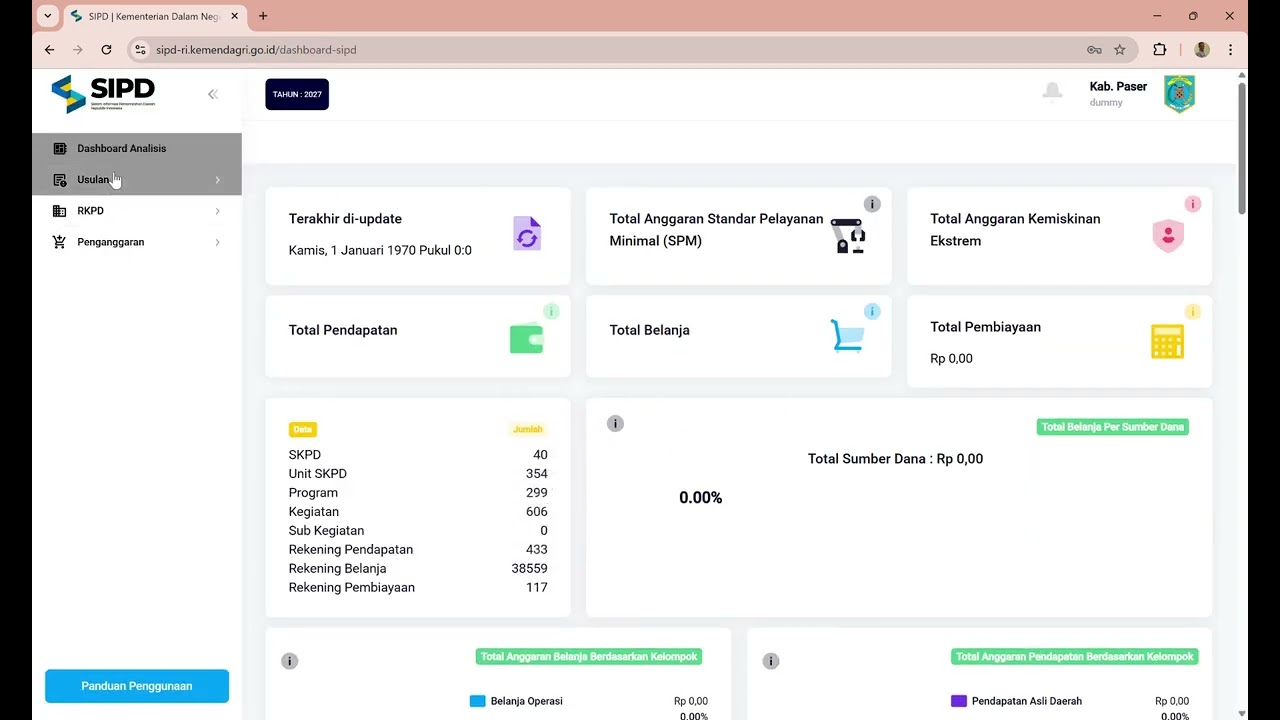Open the tab search dropdown

47,16
